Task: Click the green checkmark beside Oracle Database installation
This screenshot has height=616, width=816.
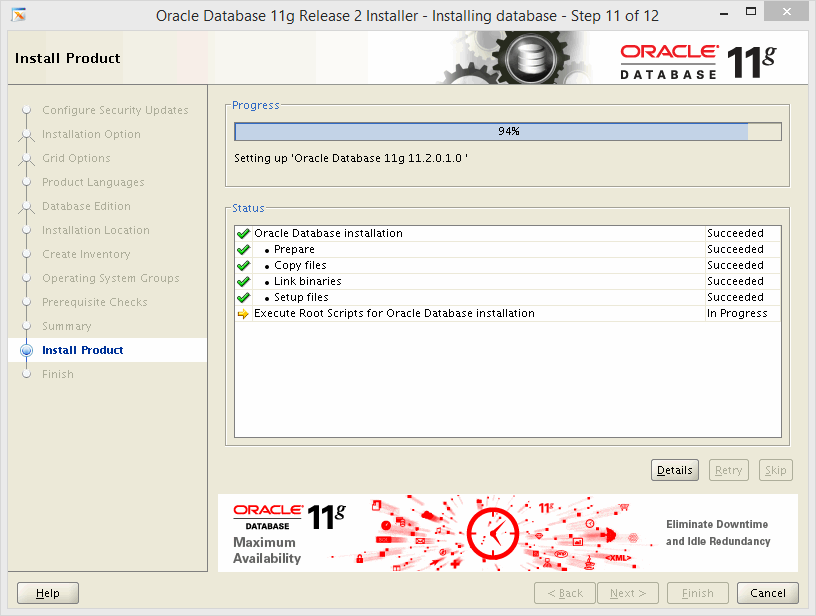Action: pos(243,234)
